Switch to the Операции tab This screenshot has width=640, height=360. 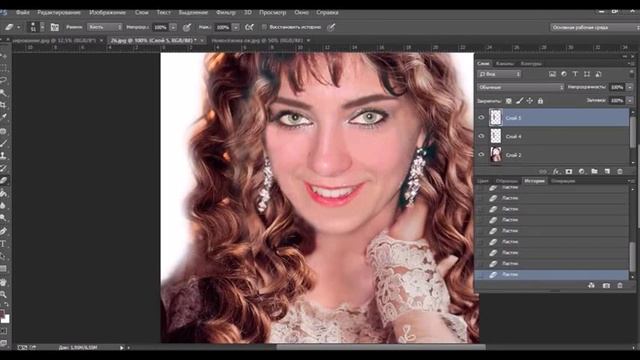[563, 181]
